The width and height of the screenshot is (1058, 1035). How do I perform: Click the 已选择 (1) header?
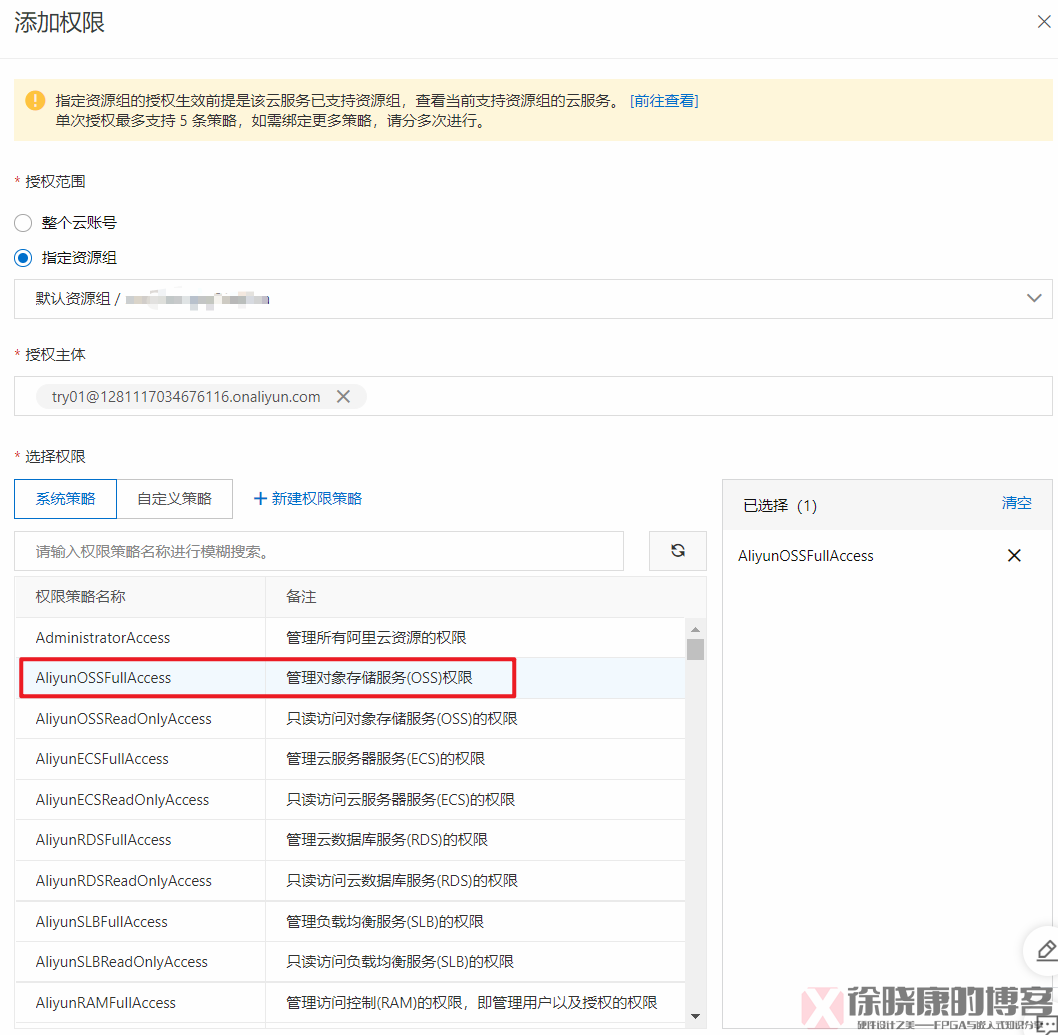point(780,505)
